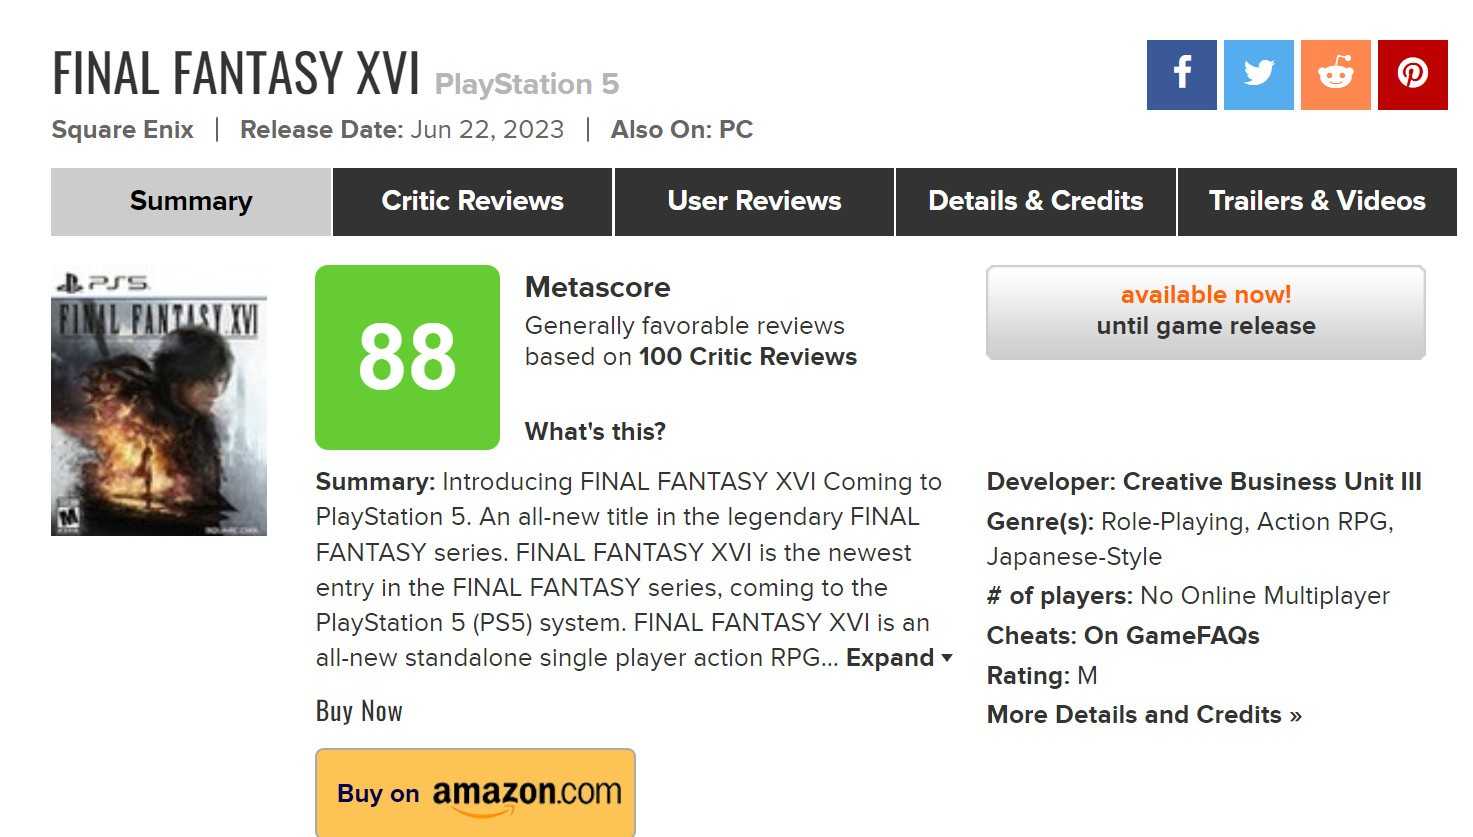Open the Summary tab

(191, 202)
